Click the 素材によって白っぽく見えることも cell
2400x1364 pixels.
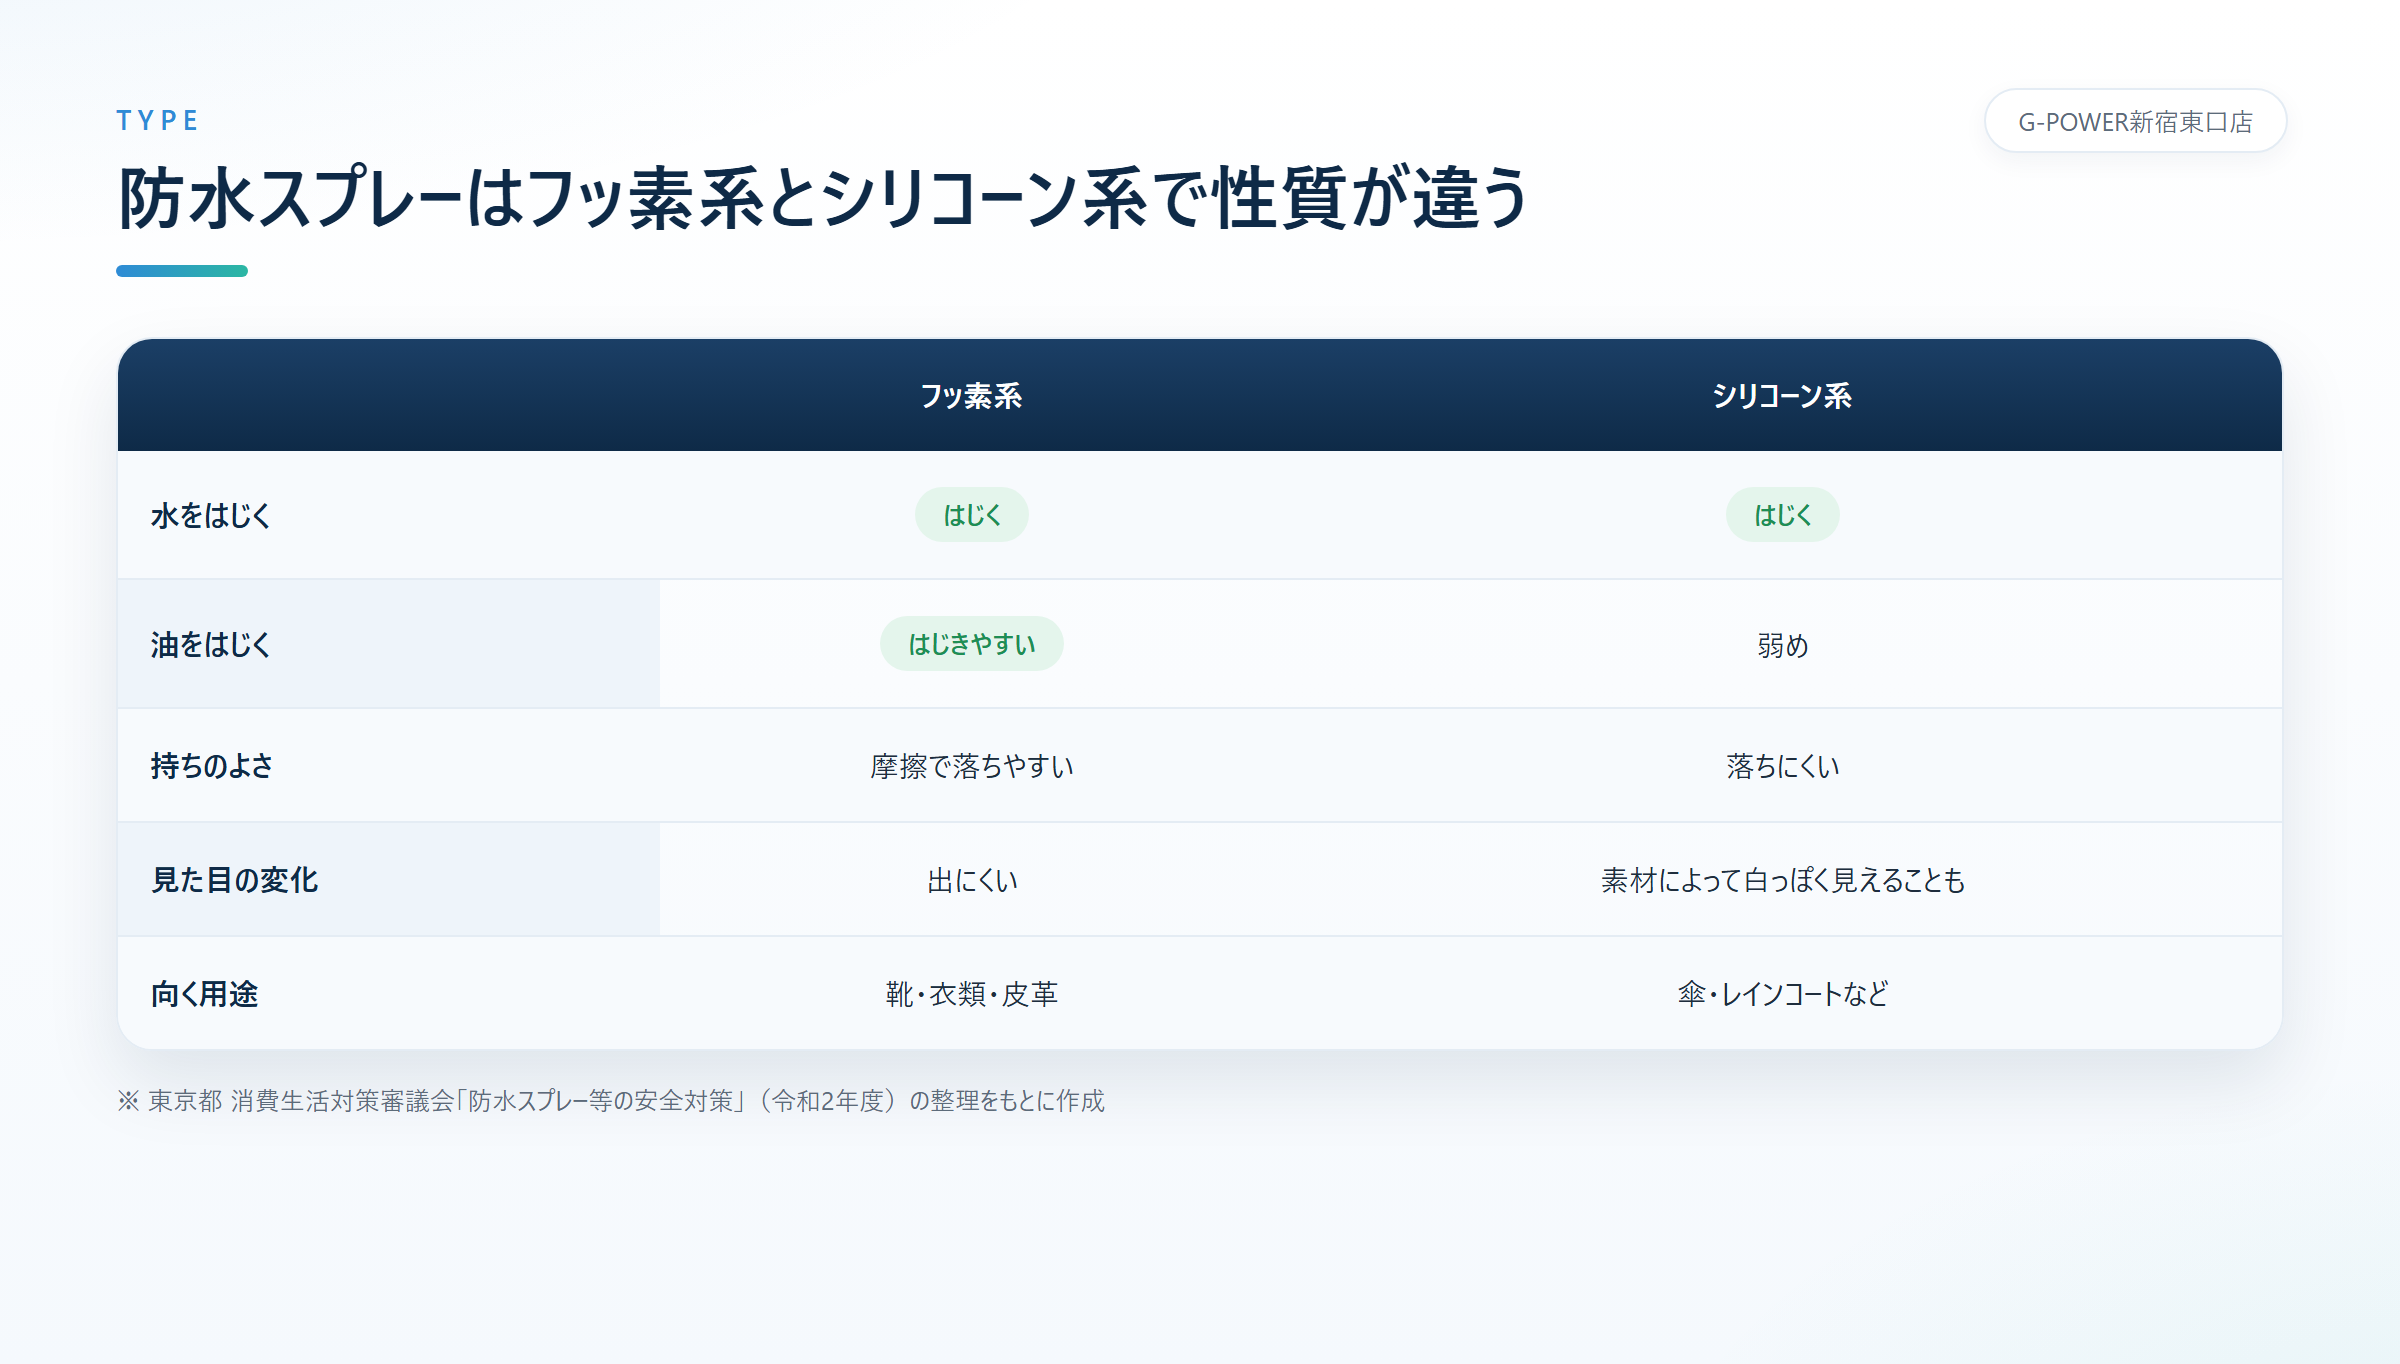(x=1782, y=880)
